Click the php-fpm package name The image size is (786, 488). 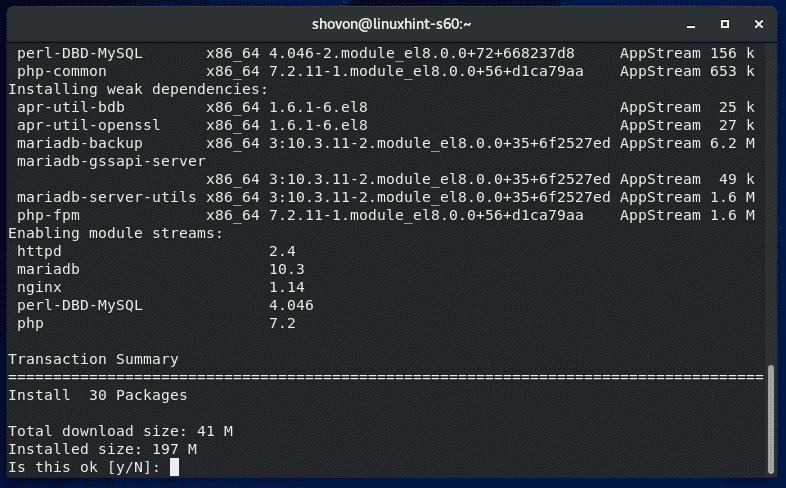tap(46, 215)
